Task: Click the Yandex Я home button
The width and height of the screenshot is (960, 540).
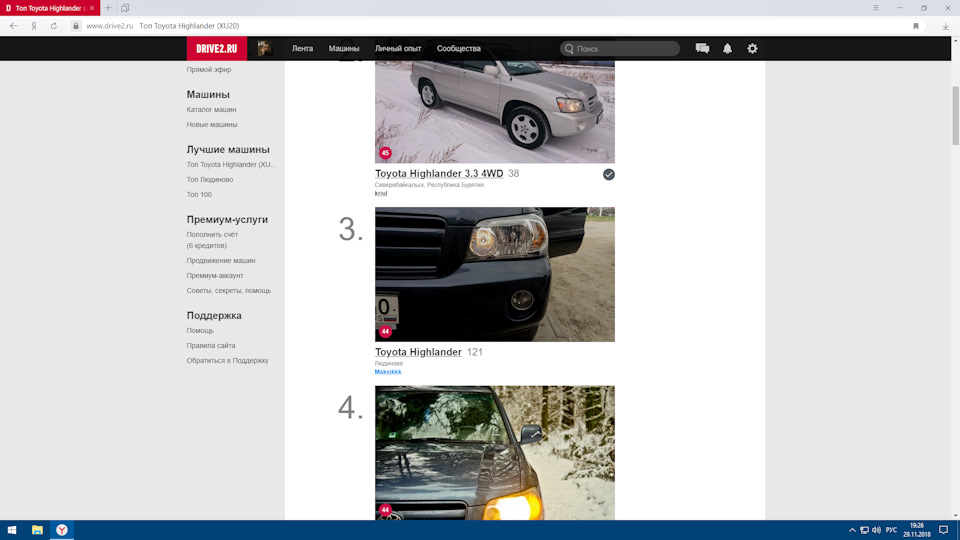Action: coord(34,26)
